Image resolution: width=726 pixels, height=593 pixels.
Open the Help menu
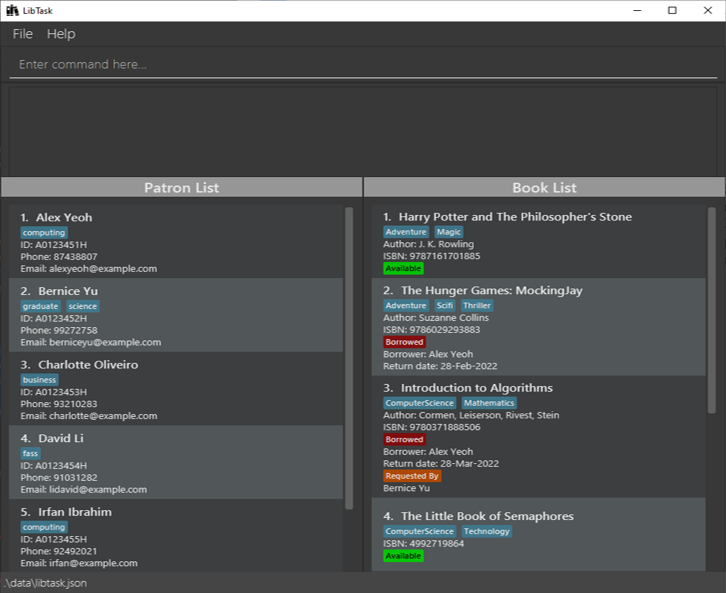click(x=61, y=34)
